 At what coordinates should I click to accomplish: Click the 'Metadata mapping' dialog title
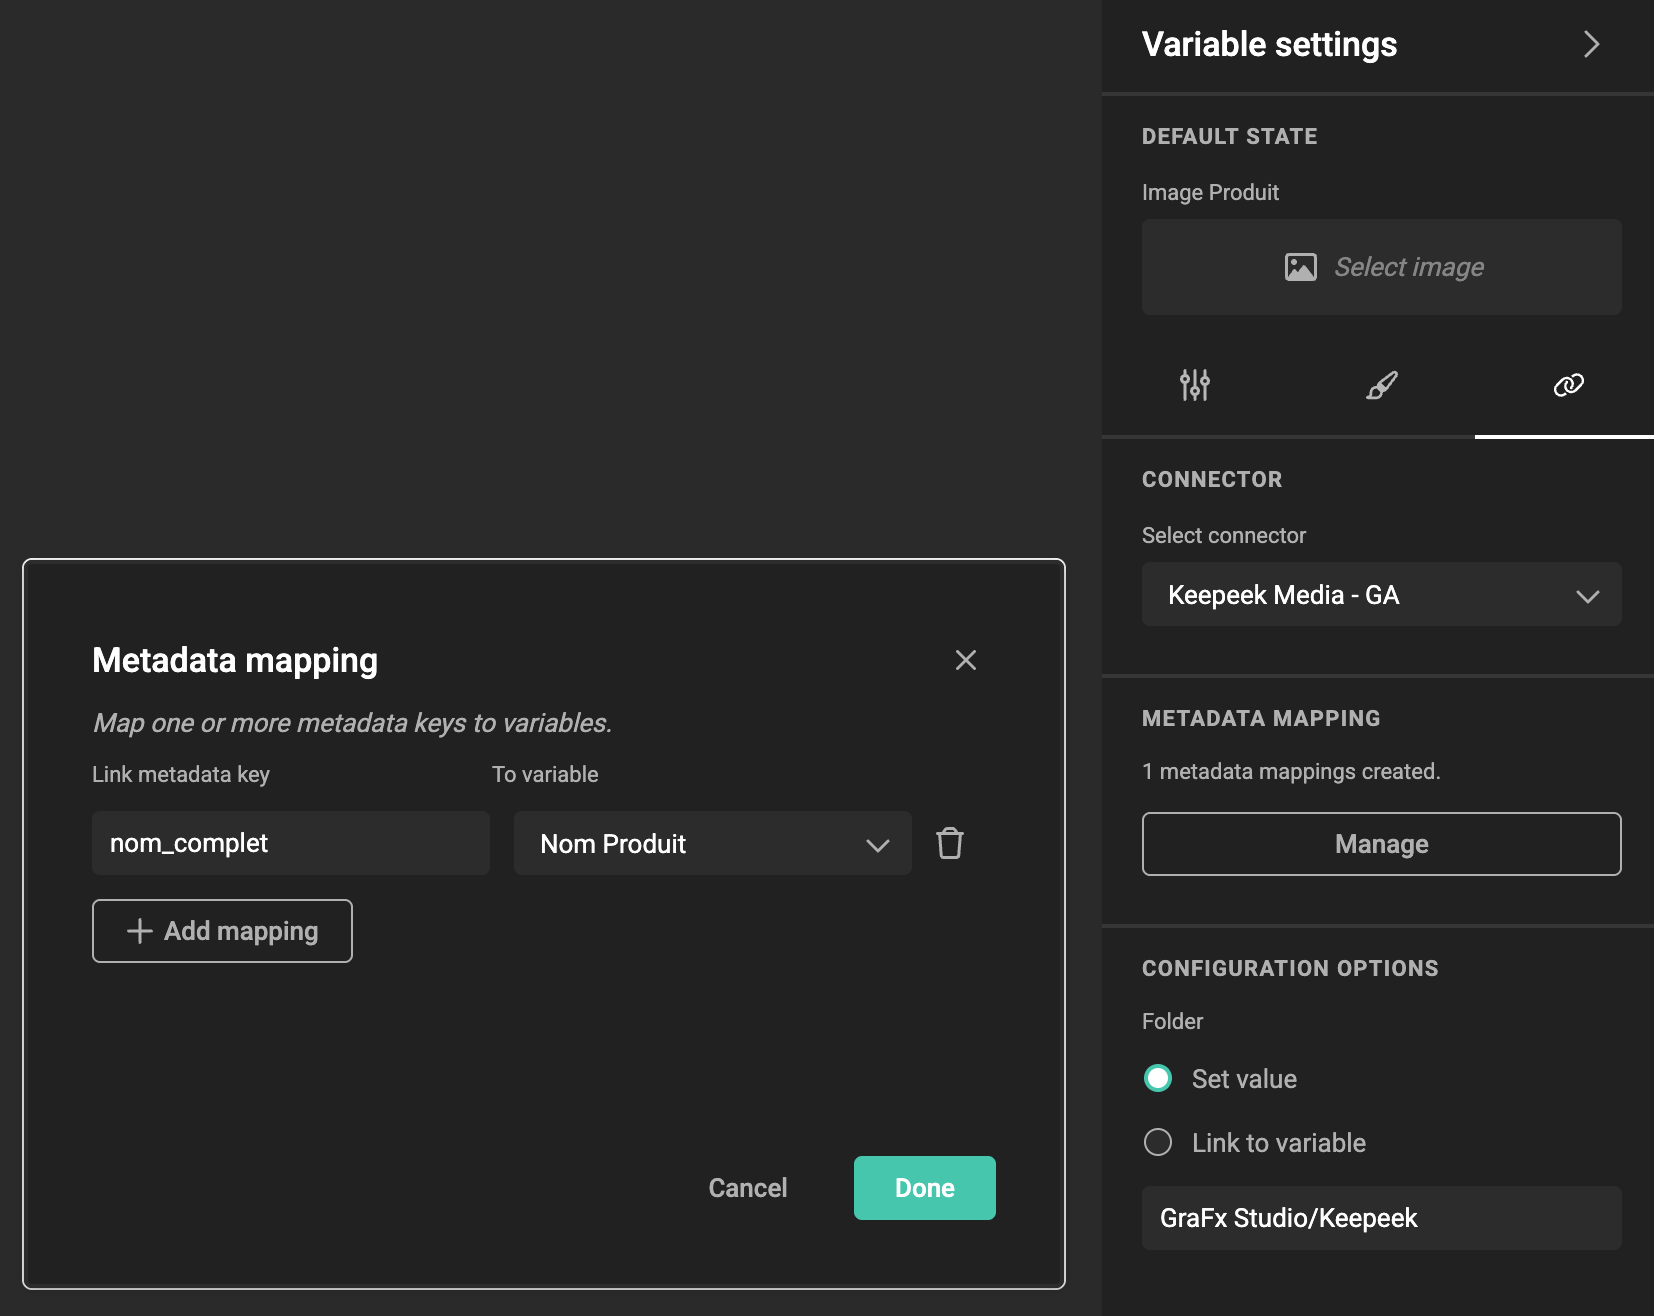point(235,660)
